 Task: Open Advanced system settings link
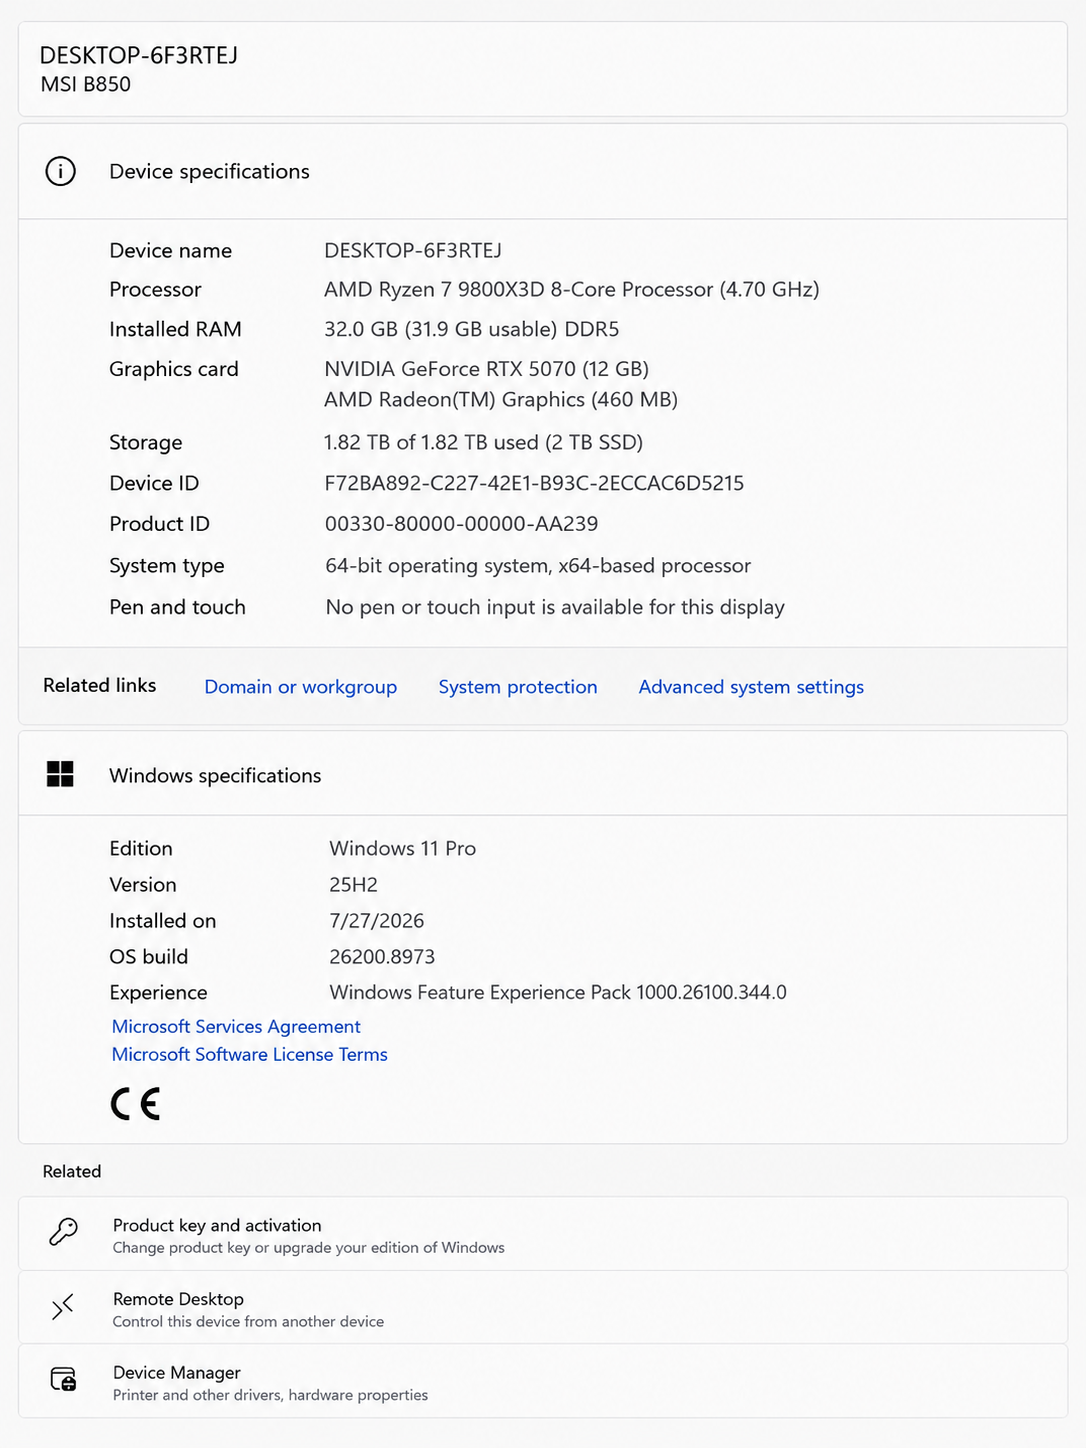point(751,687)
